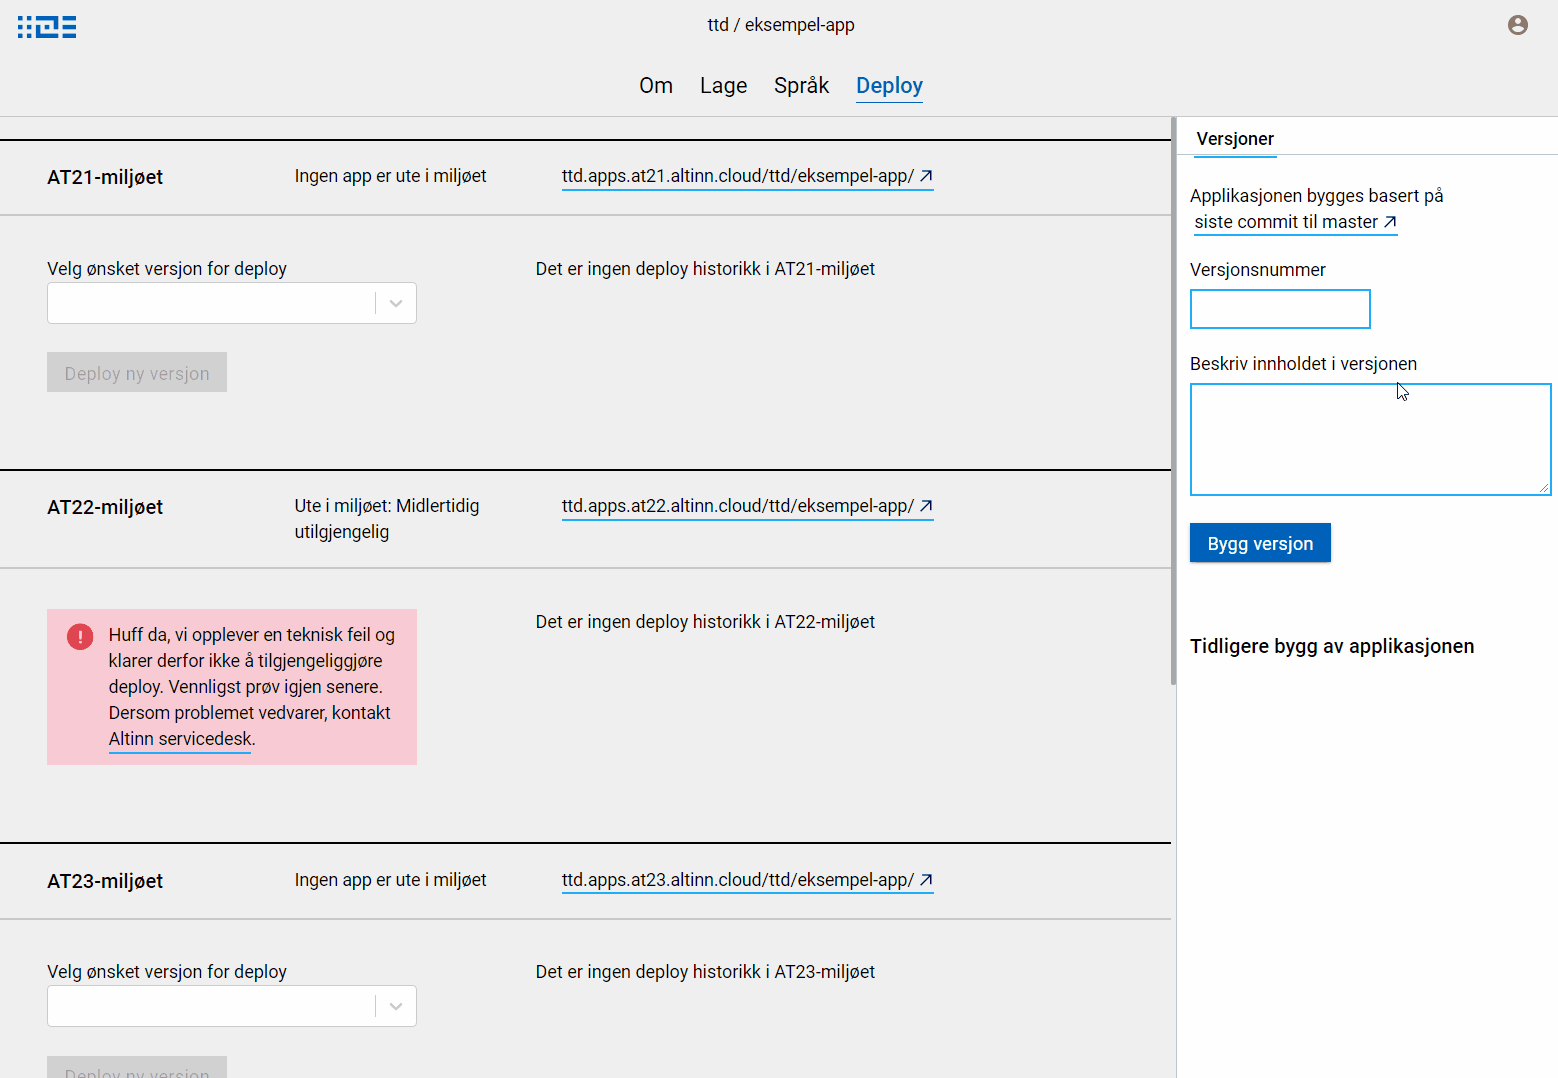Click the vertical scrollbar of environments list
Screen dimensions: 1558x1078
click(1173, 400)
